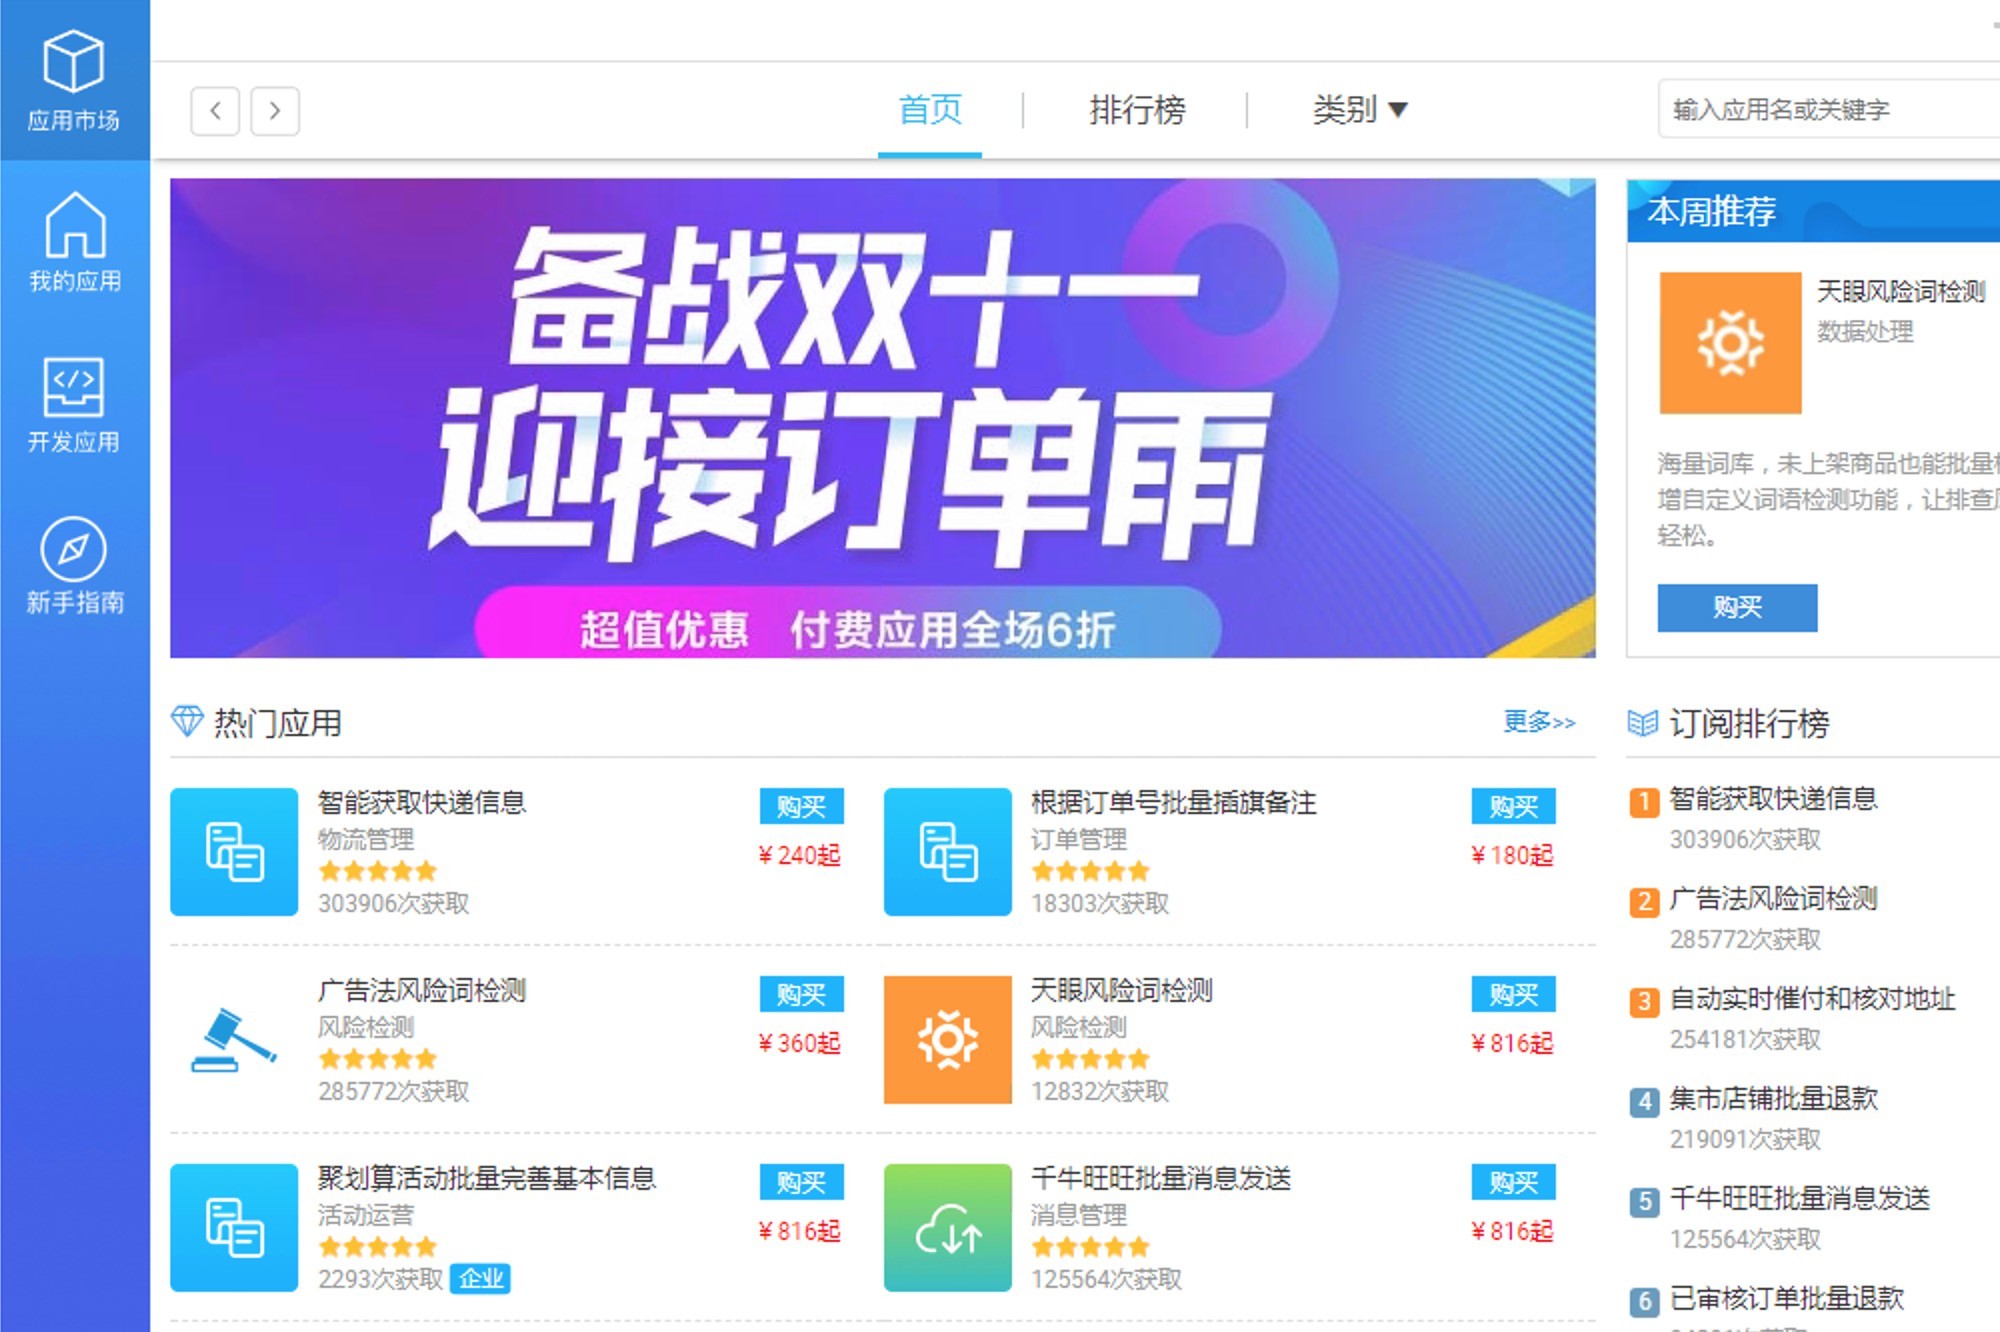Open 千牛旺旺批量消息发送 green cloud icon
This screenshot has height=1332, width=2000.
point(948,1227)
